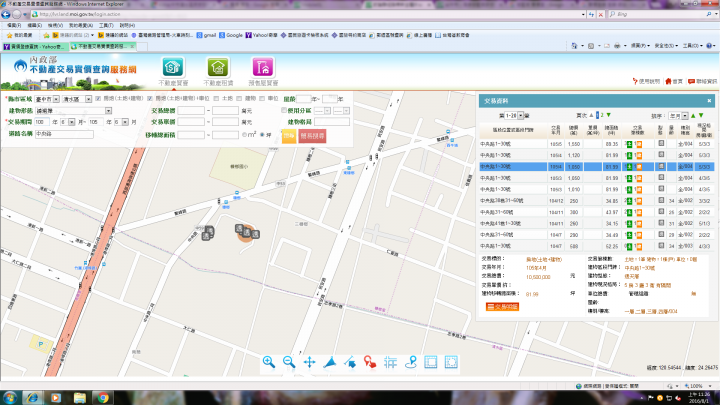
Task: Open the district dropdown showing 清水區
Action: pyautogui.click(x=77, y=99)
